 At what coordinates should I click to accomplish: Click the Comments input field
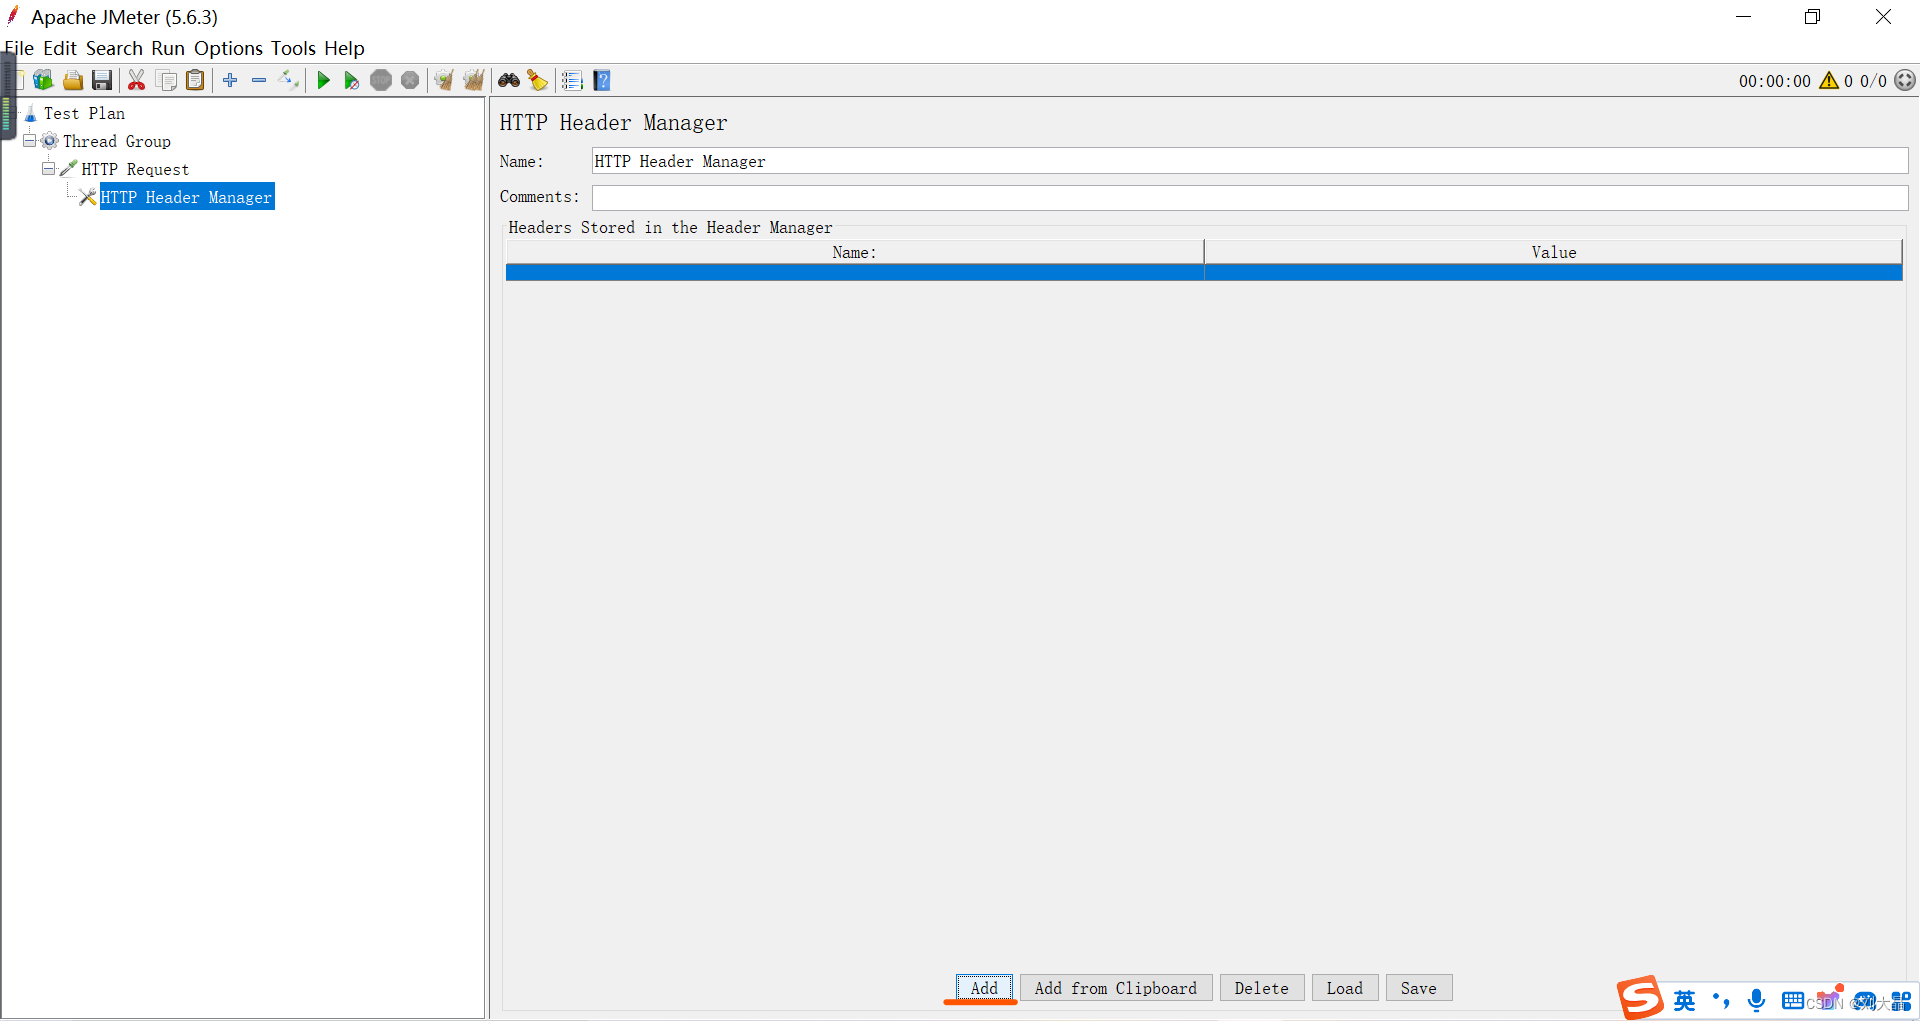[1250, 197]
